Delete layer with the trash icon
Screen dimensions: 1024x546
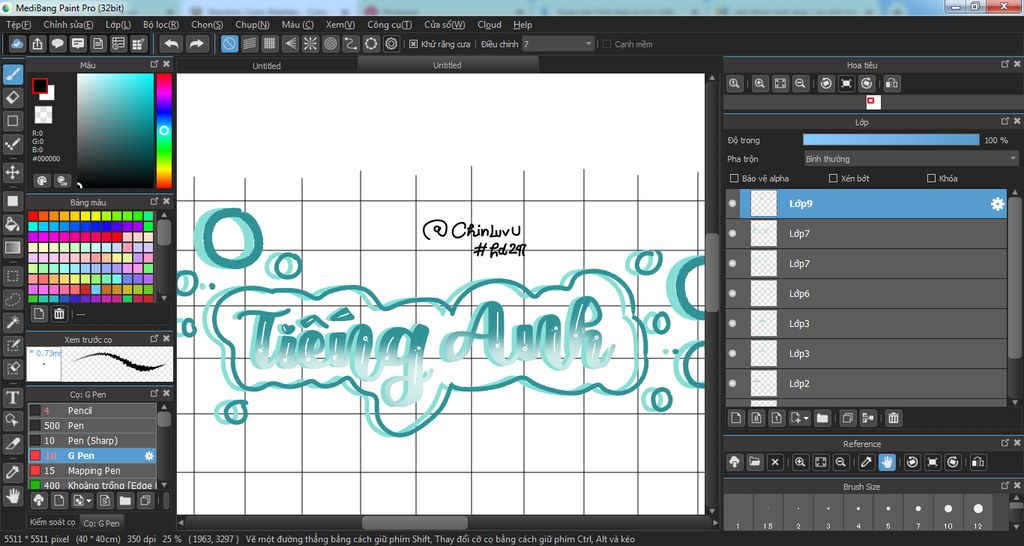893,418
